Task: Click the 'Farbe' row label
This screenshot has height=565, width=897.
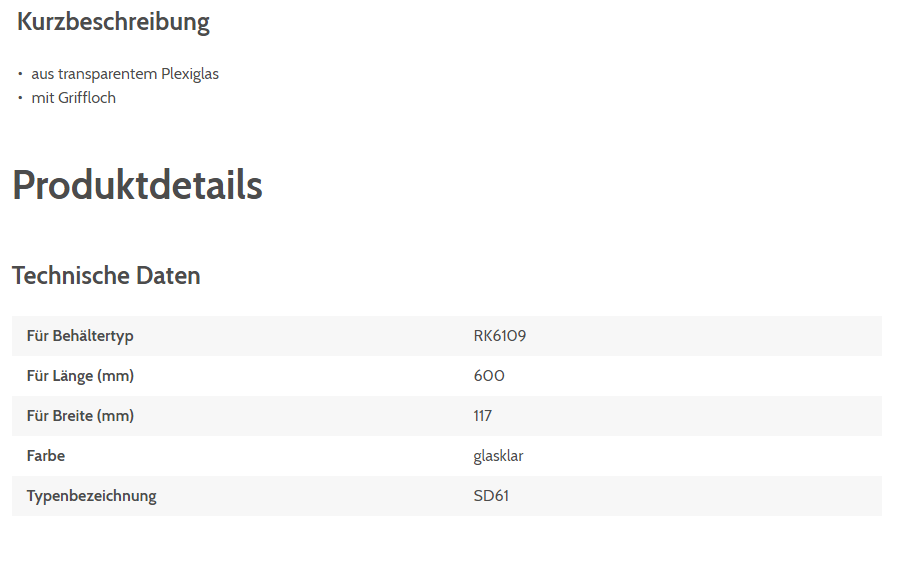Action: (46, 456)
